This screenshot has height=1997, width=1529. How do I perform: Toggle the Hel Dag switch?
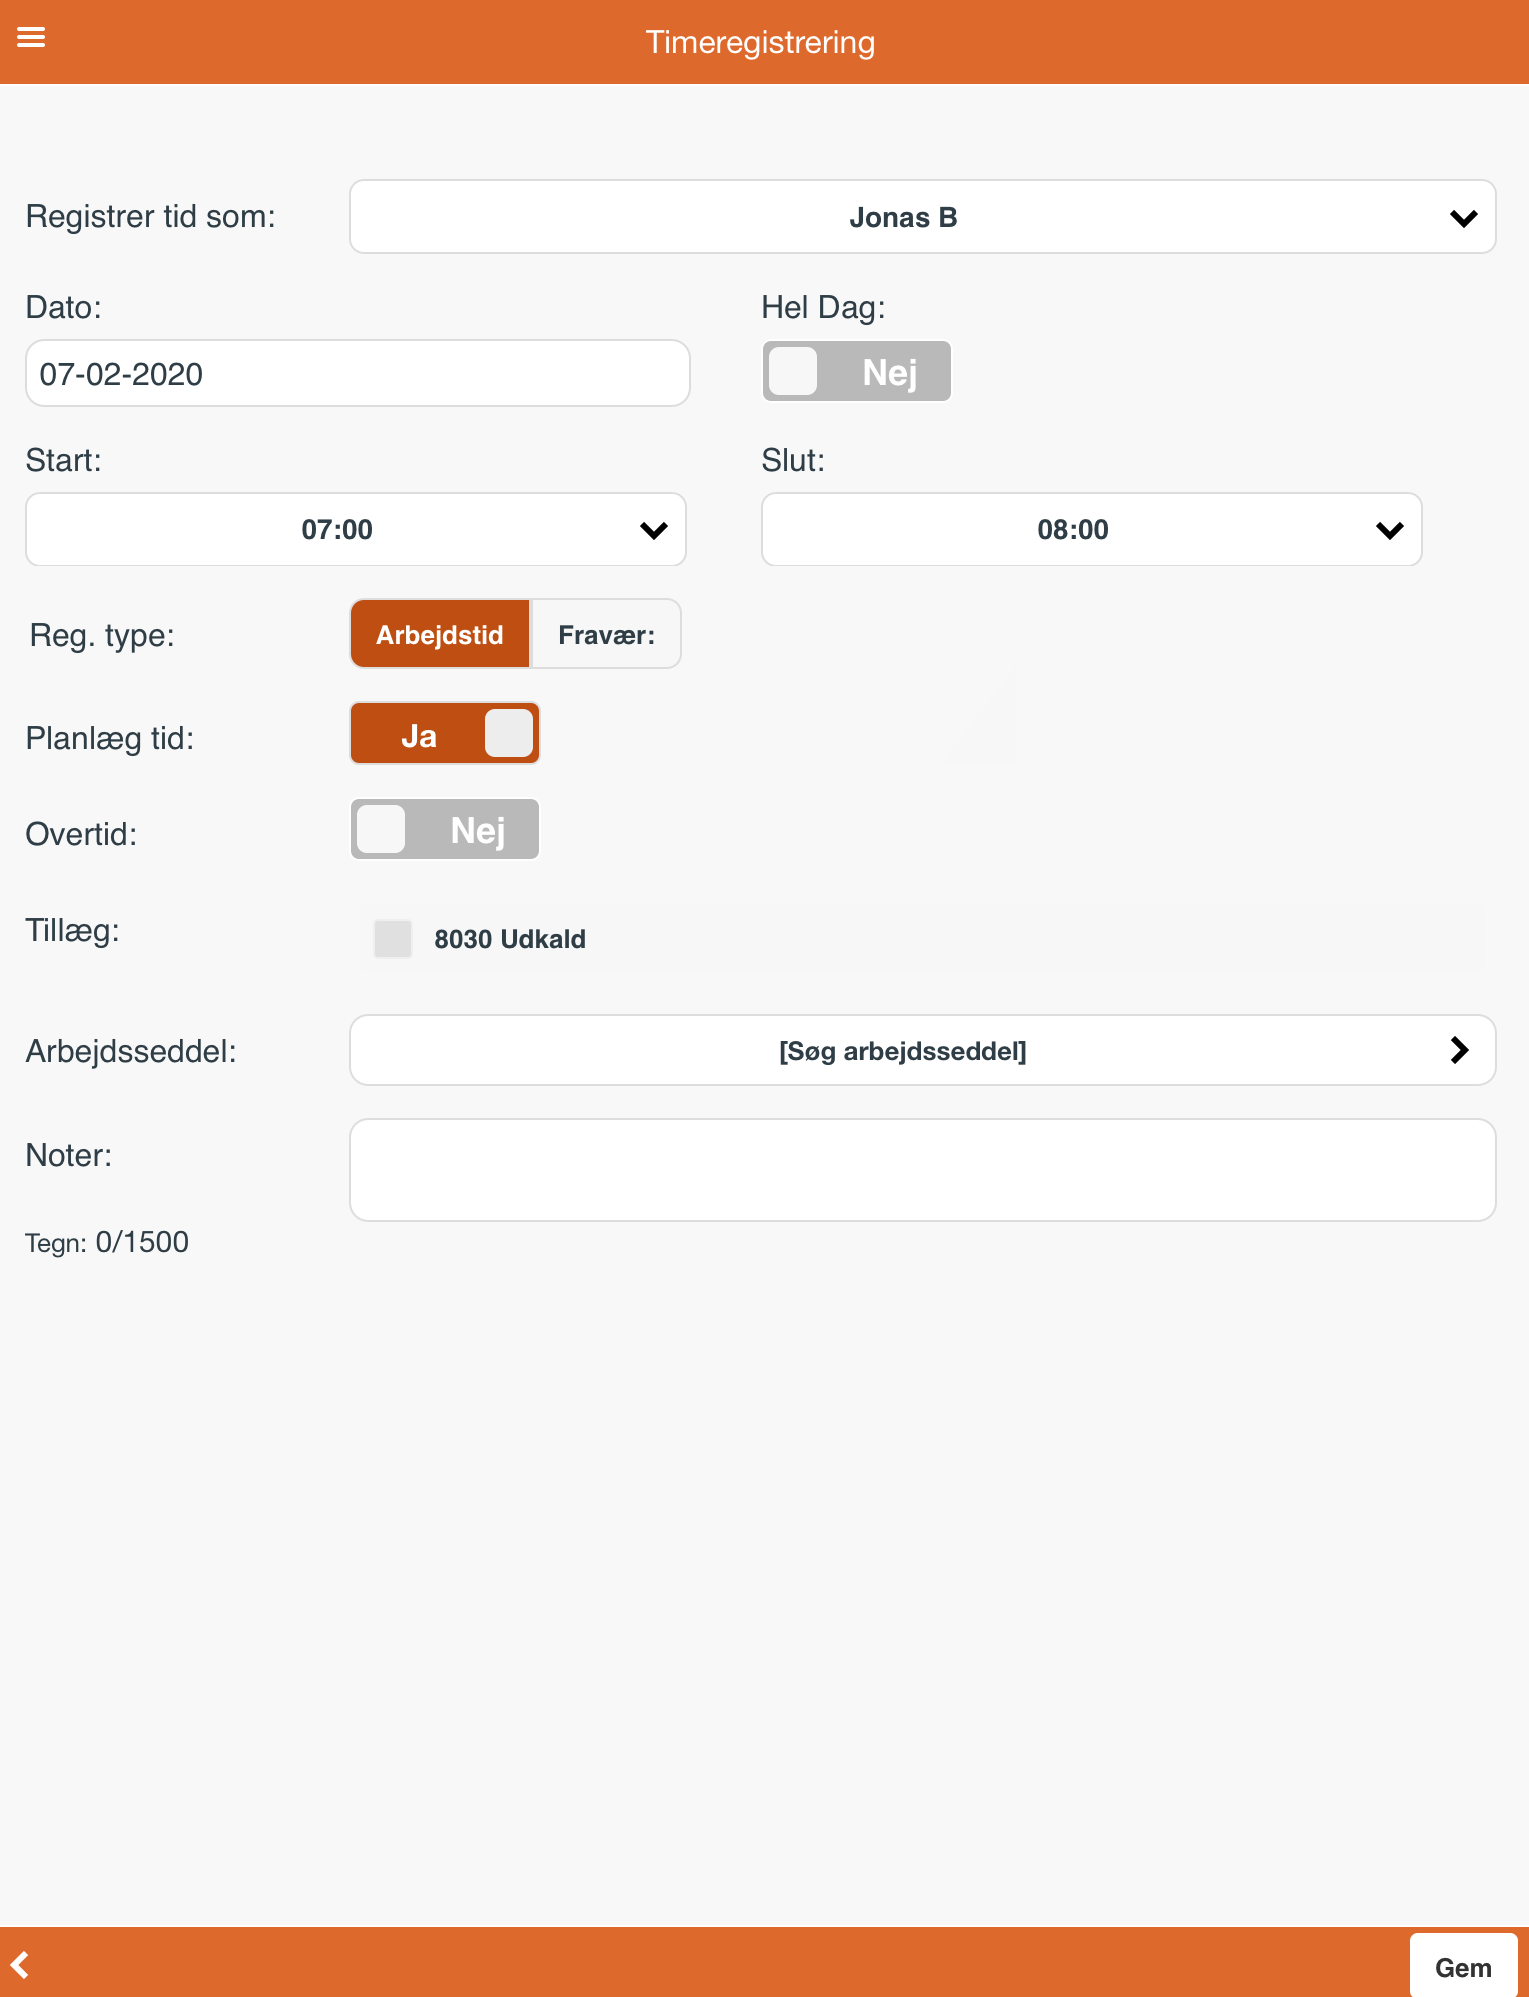857,372
